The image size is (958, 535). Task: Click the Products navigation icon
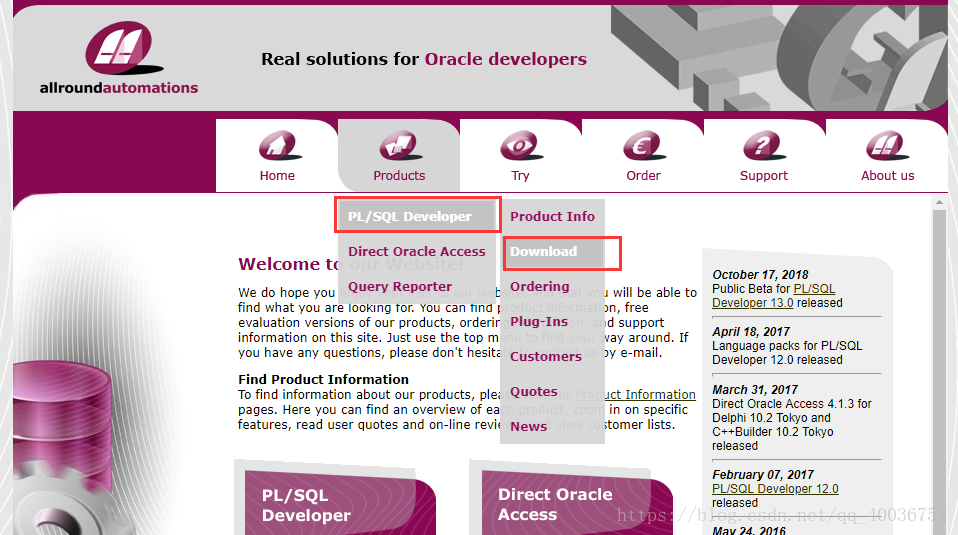[x=400, y=145]
